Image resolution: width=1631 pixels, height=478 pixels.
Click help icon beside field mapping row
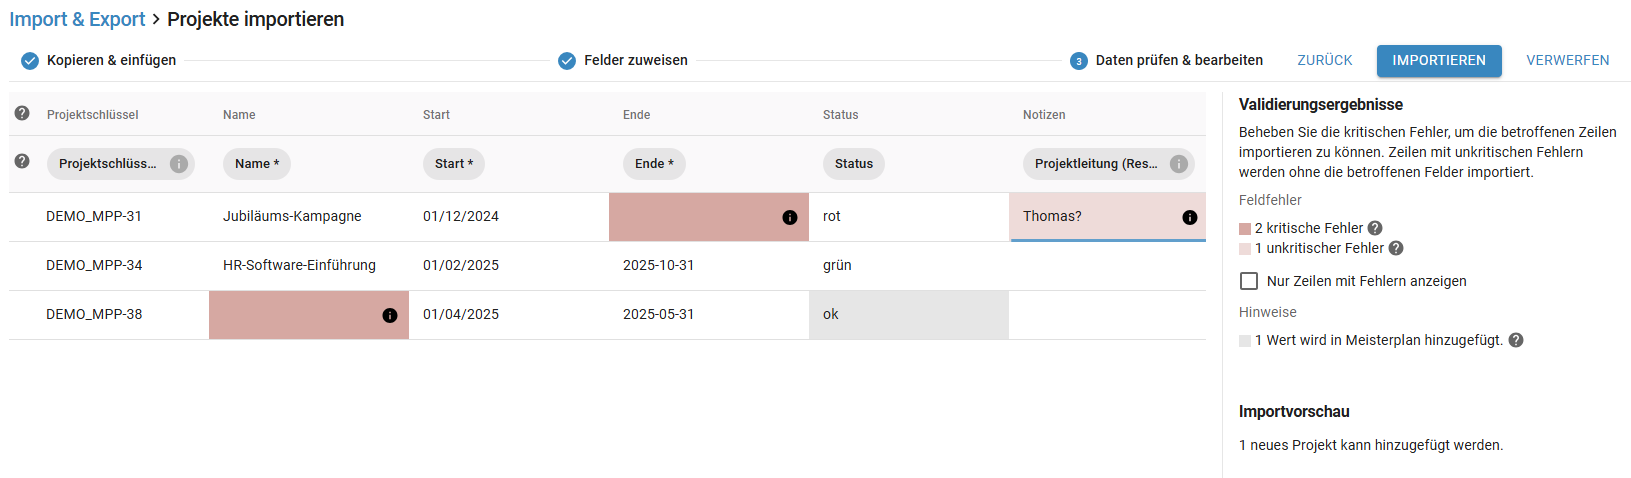tap(22, 161)
